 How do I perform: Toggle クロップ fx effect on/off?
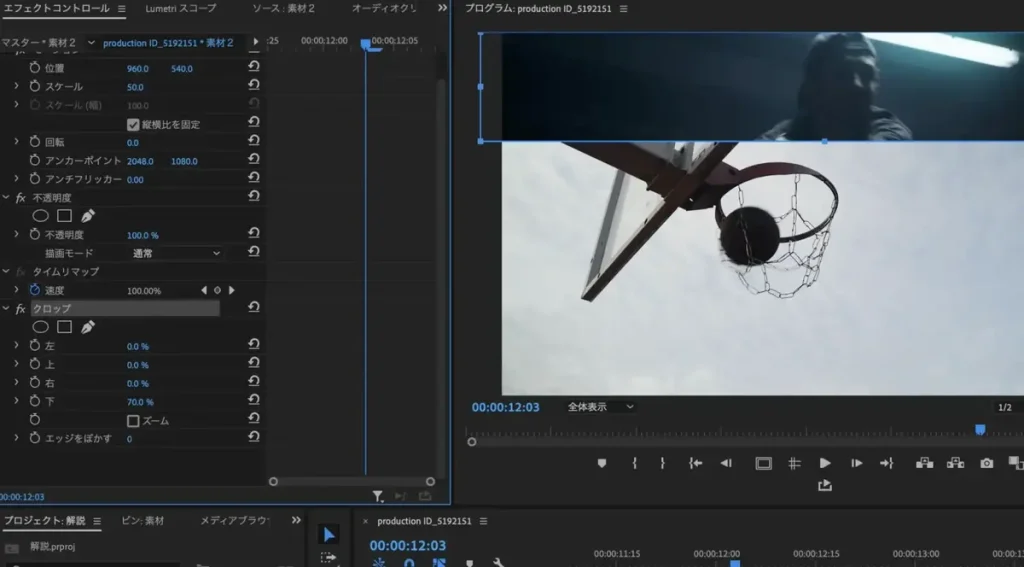click(20, 308)
